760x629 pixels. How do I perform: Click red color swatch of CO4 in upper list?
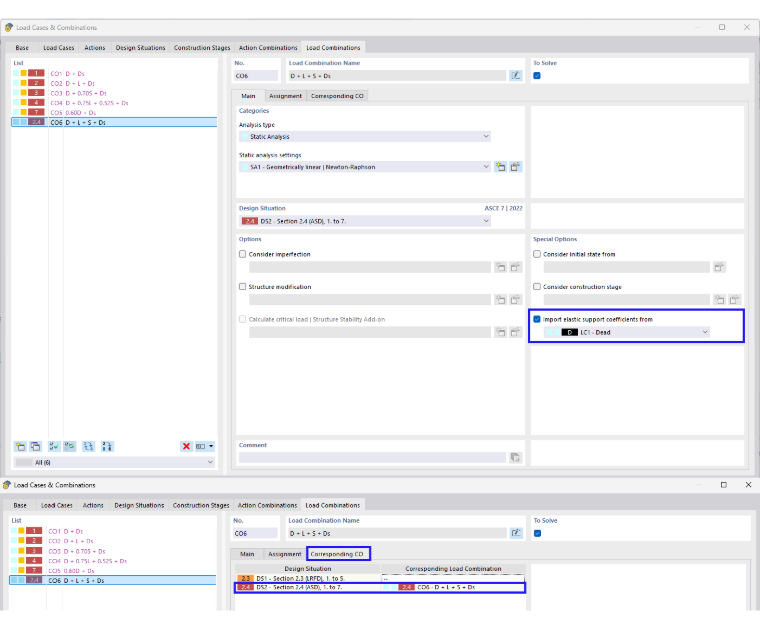click(x=36, y=103)
